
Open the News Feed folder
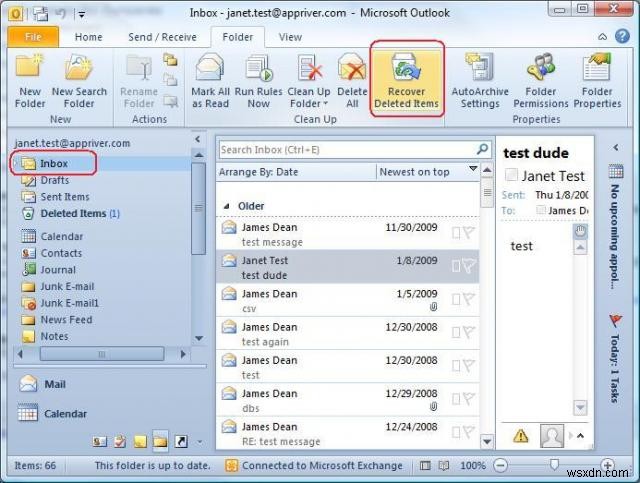pos(66,320)
